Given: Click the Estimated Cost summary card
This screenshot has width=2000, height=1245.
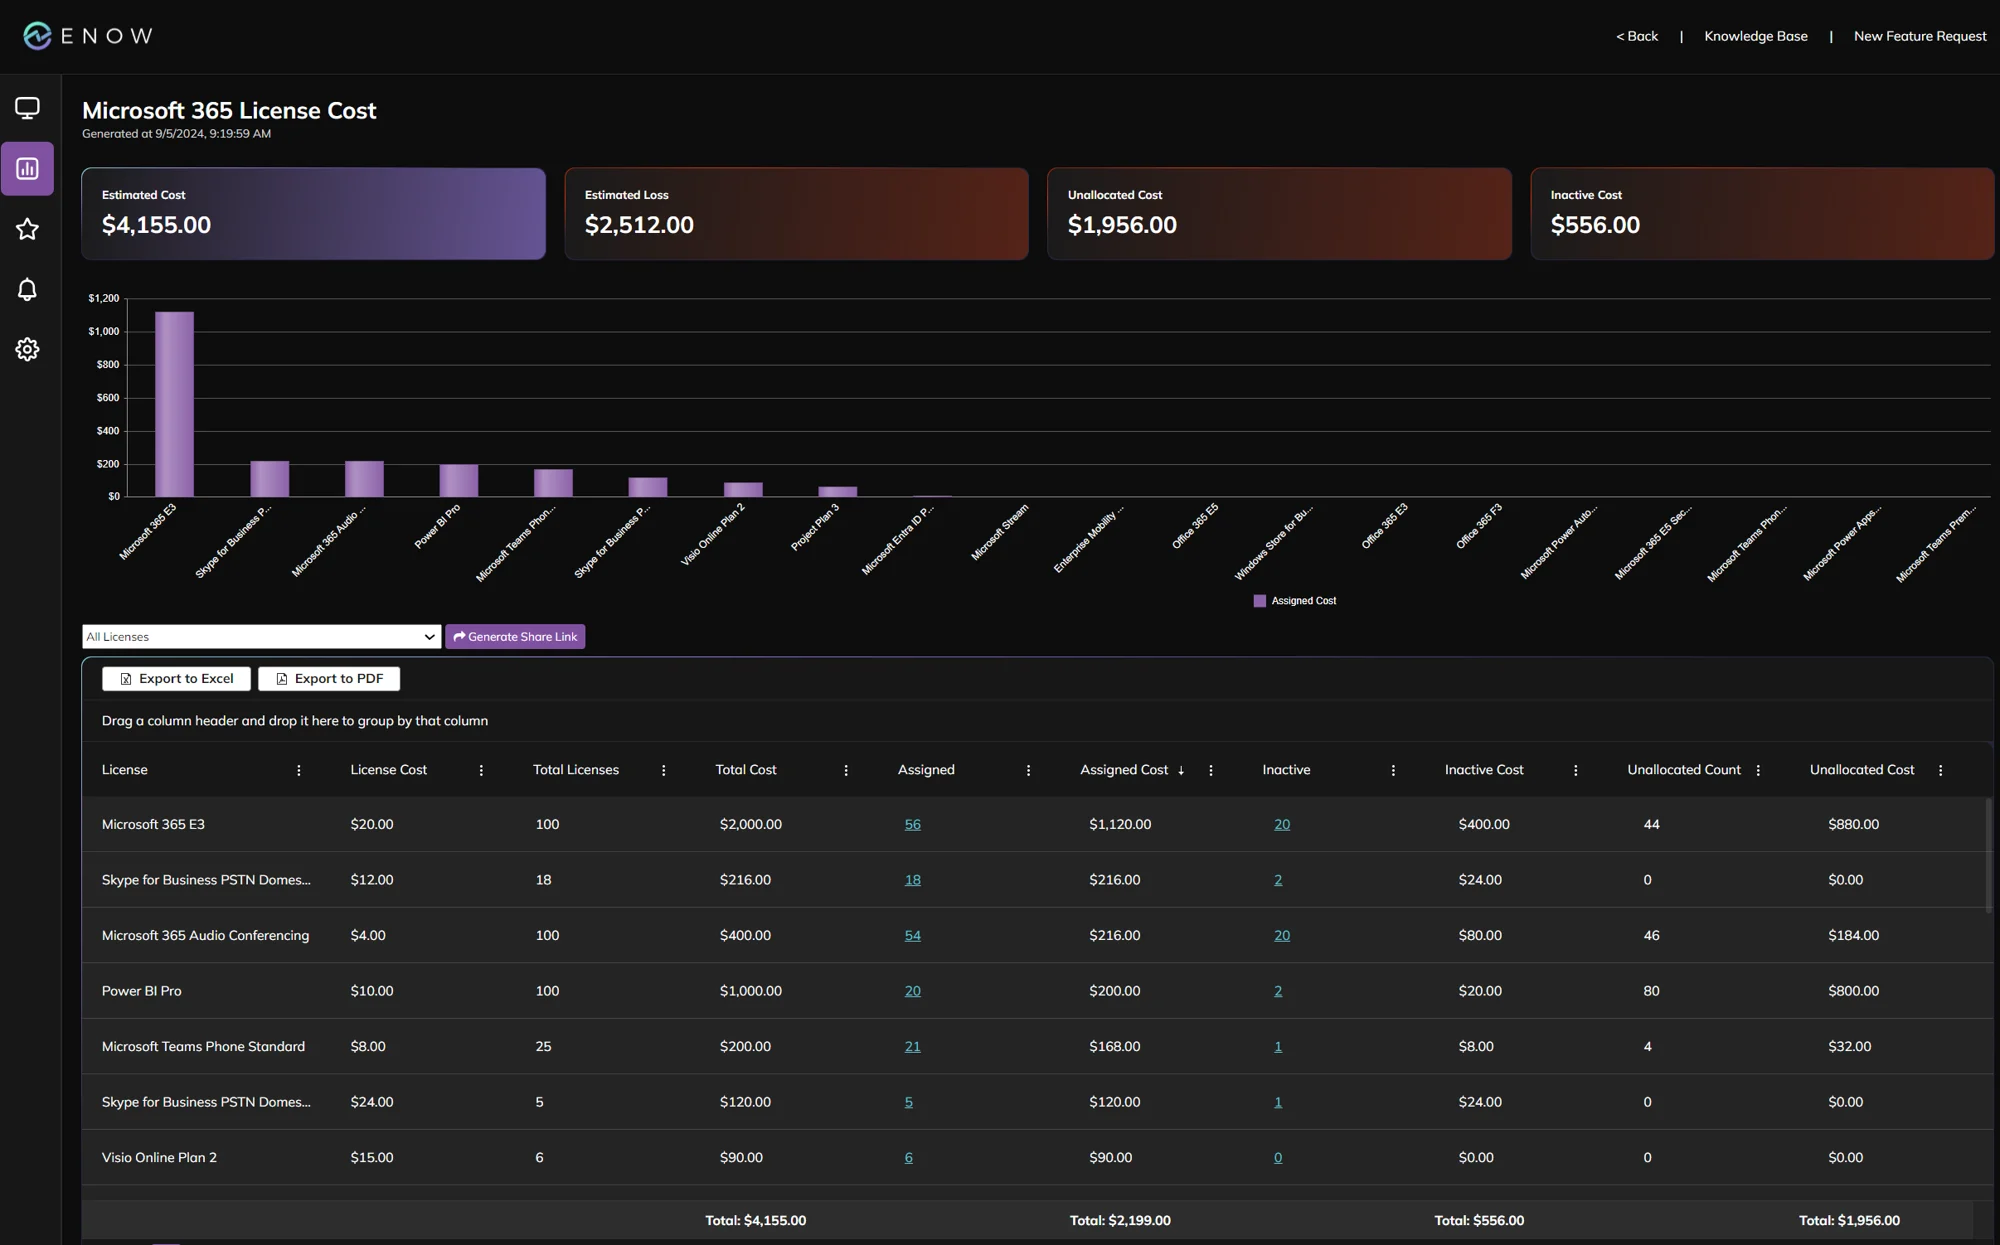Looking at the screenshot, I should tap(313, 214).
